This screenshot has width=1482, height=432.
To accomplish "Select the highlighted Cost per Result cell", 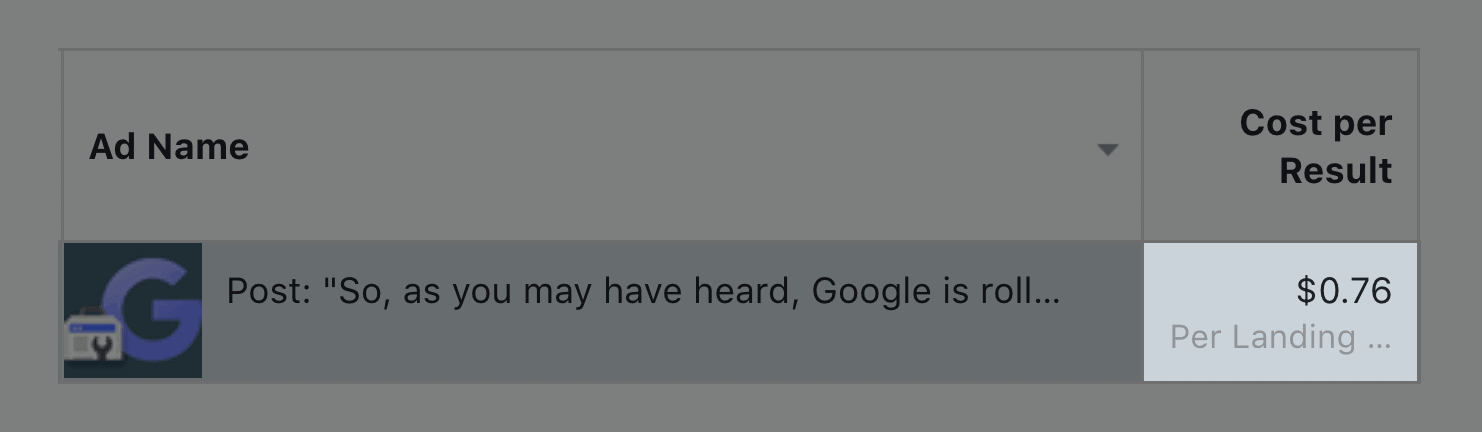I will [x=1280, y=311].
